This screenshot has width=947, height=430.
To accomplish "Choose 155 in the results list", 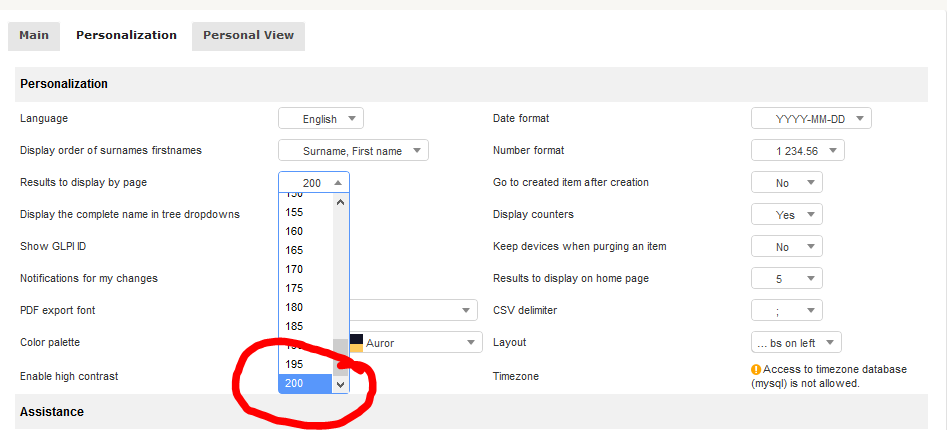I will point(306,213).
